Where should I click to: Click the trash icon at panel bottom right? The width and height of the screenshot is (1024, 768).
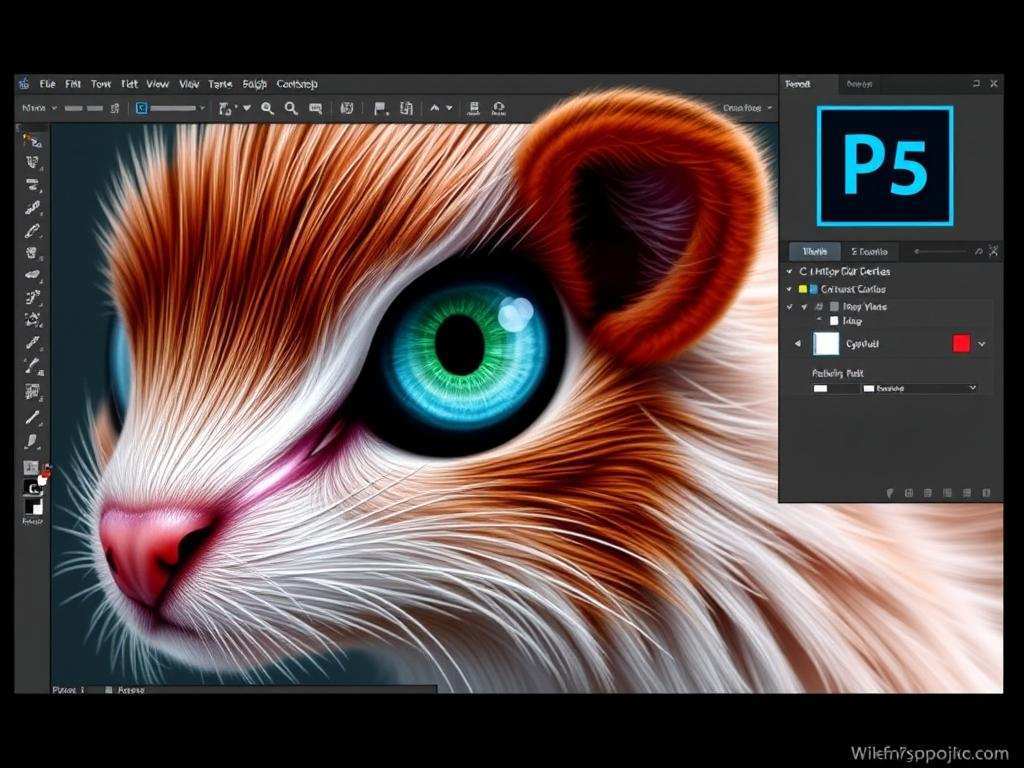[986, 493]
